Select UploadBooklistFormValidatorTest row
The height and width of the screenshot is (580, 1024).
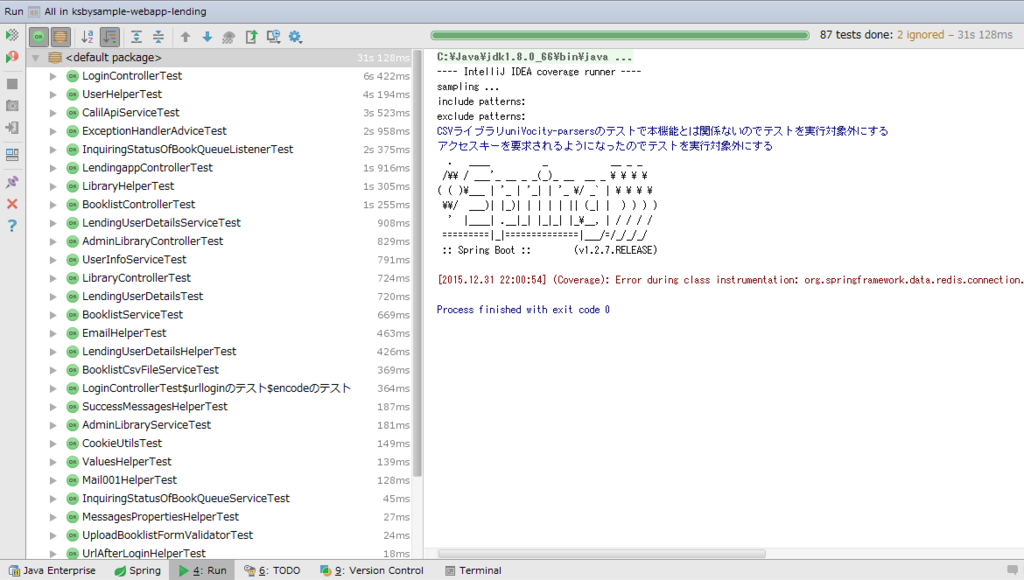click(x=221, y=535)
